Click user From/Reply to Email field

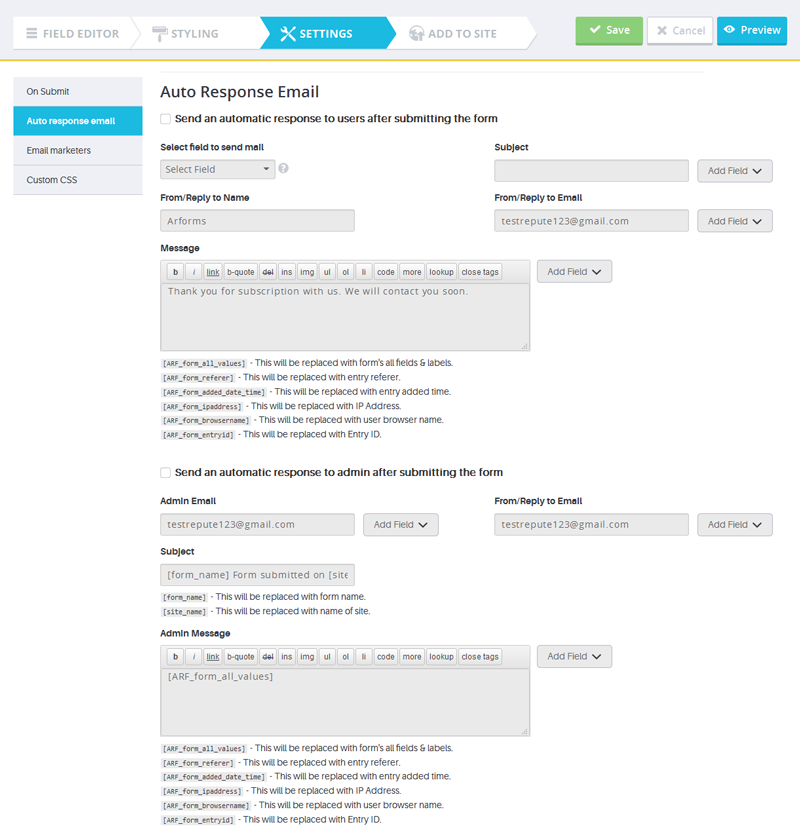591,221
